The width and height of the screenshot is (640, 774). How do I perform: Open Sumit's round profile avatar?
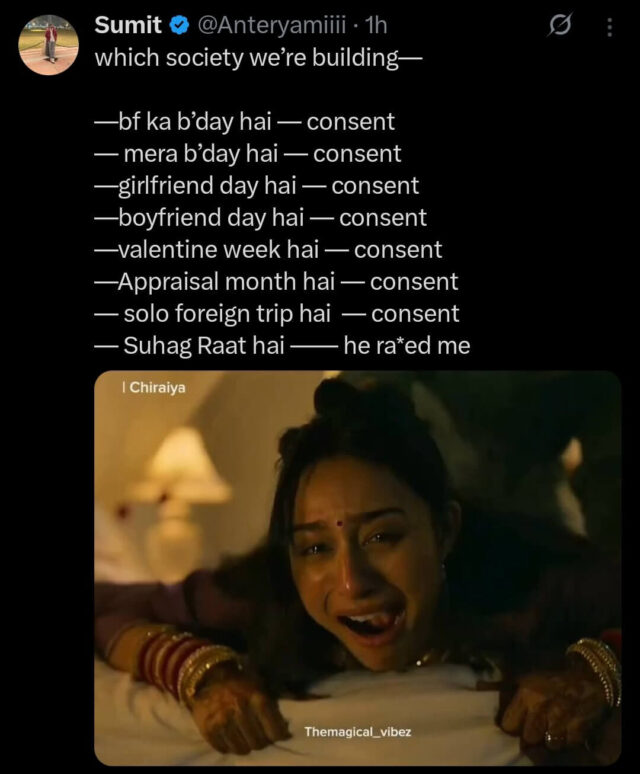click(x=48, y=45)
